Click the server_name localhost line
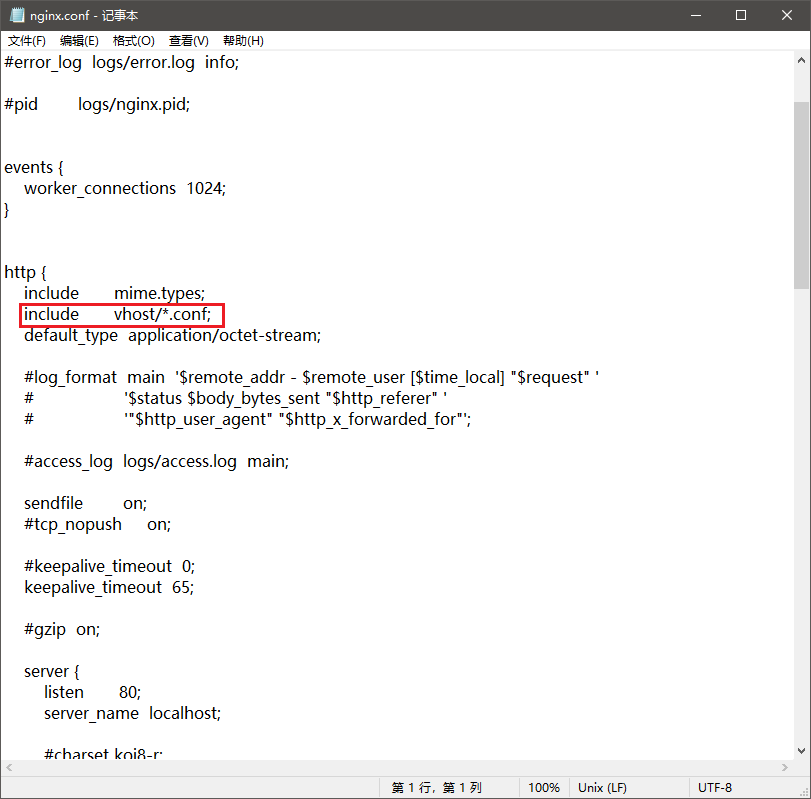The width and height of the screenshot is (811, 799). point(131,713)
